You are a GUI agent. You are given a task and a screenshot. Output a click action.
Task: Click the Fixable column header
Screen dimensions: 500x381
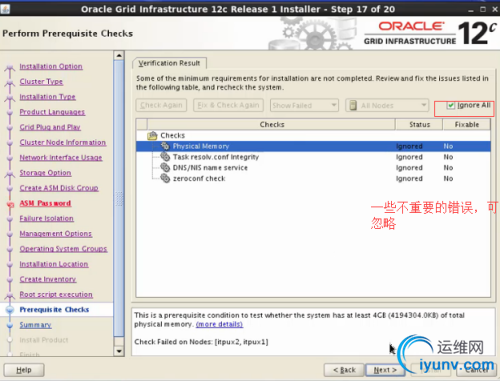pyautogui.click(x=467, y=124)
